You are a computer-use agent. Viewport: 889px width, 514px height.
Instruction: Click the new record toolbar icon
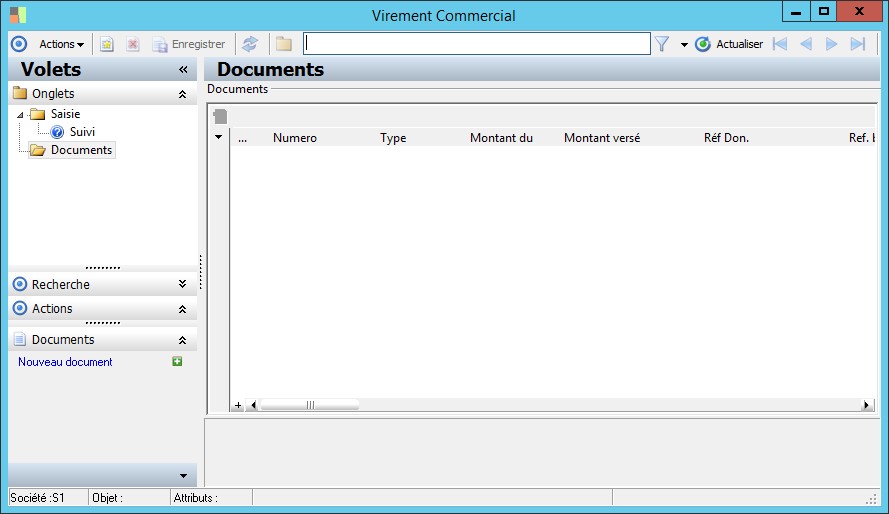point(107,44)
